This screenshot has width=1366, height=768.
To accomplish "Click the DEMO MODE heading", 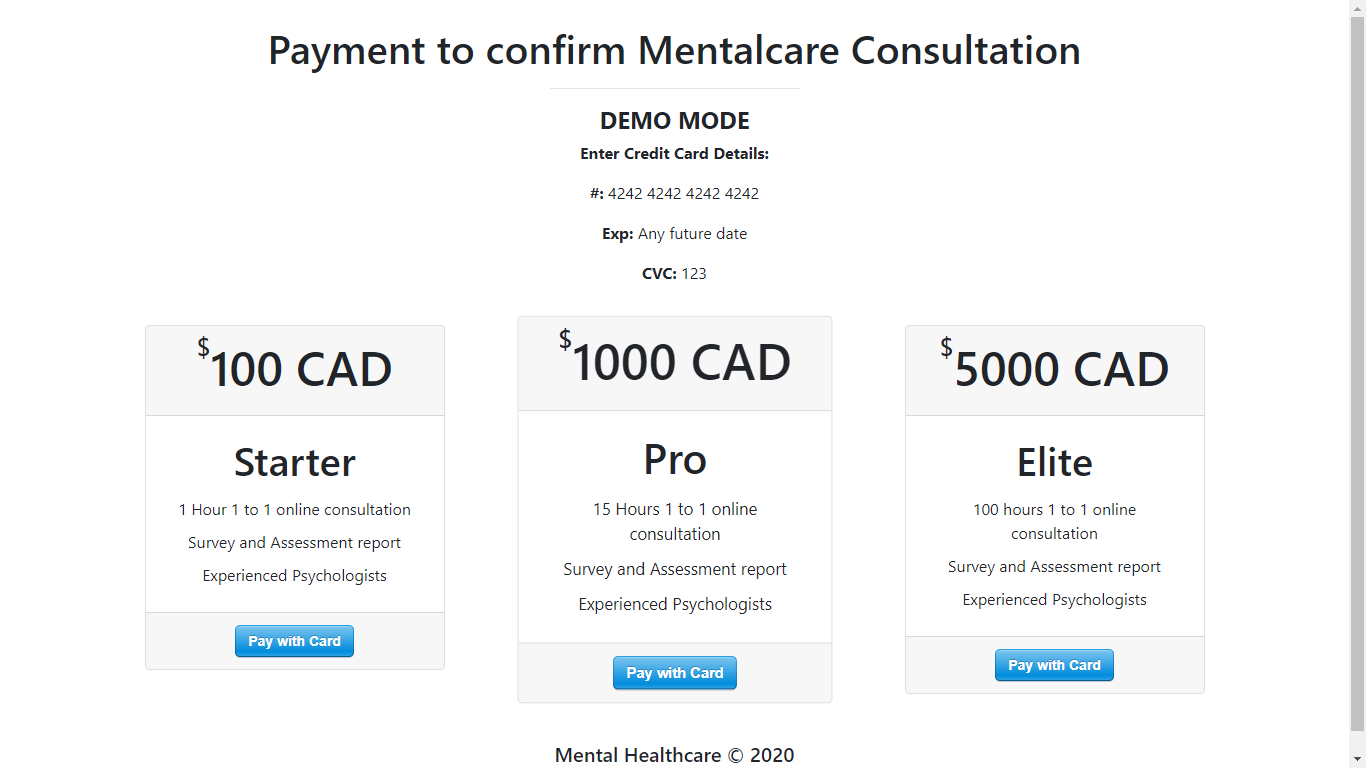I will coord(674,121).
